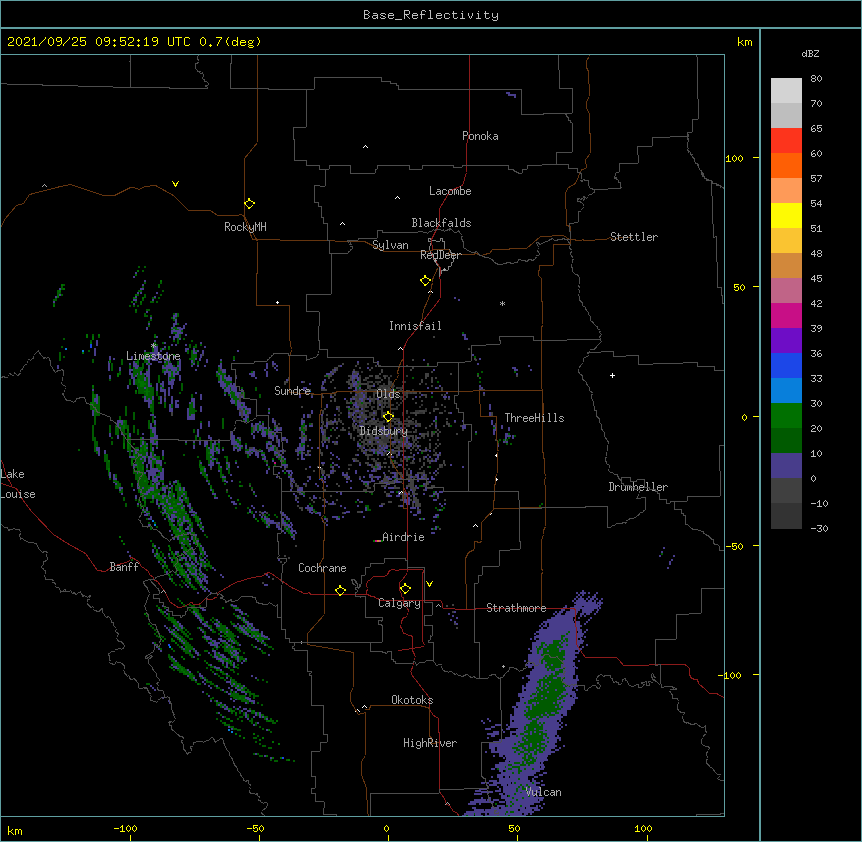Click the Lake Louise label
The image size is (862, 842).
pos(18,484)
